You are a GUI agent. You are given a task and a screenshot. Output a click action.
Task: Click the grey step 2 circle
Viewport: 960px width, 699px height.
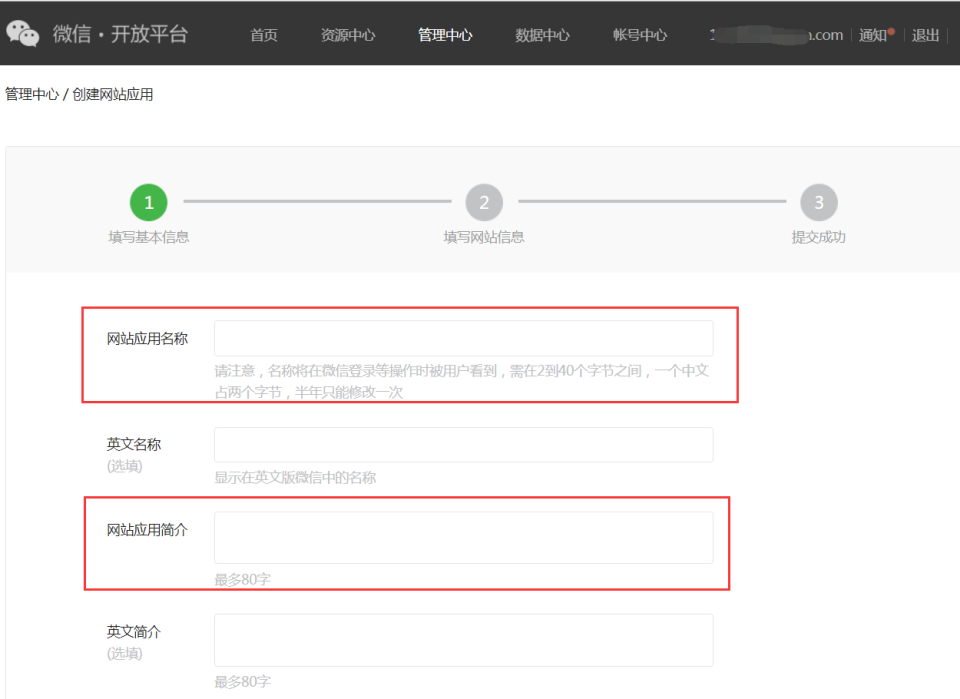[x=484, y=202]
